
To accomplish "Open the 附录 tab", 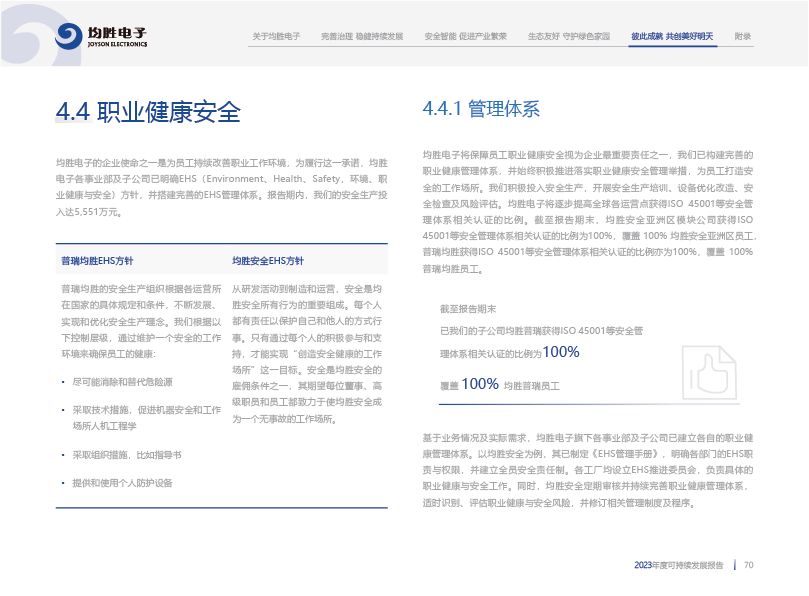I will [x=743, y=36].
